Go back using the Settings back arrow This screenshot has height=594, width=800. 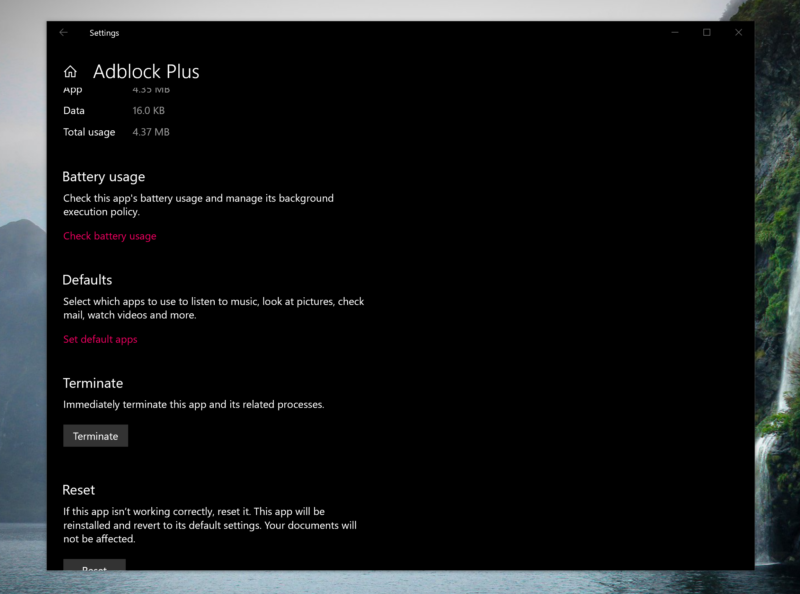(x=63, y=33)
